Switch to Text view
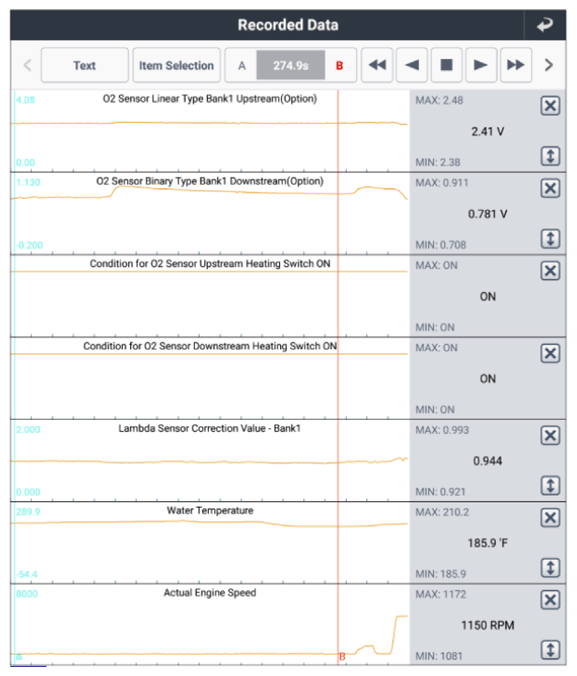This screenshot has width=577, height=676. [x=85, y=65]
